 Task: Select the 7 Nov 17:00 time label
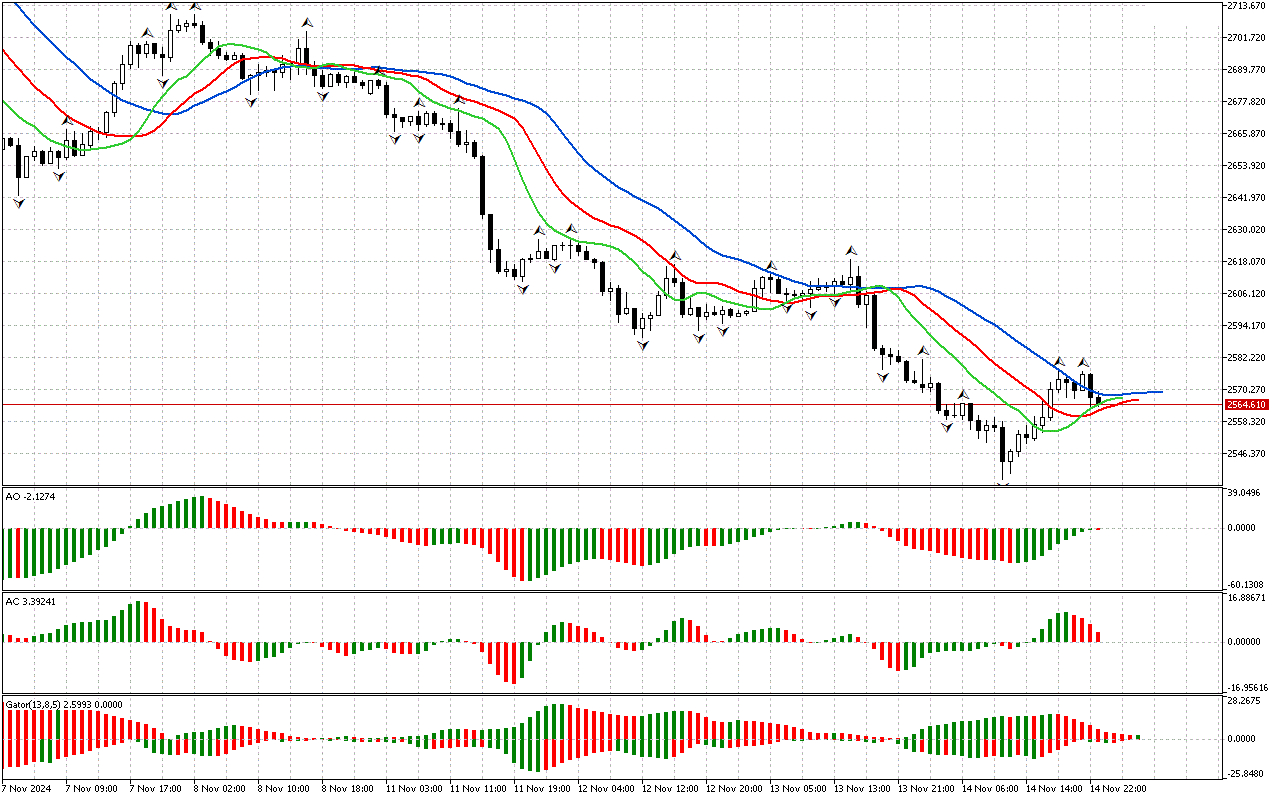[x=157, y=789]
